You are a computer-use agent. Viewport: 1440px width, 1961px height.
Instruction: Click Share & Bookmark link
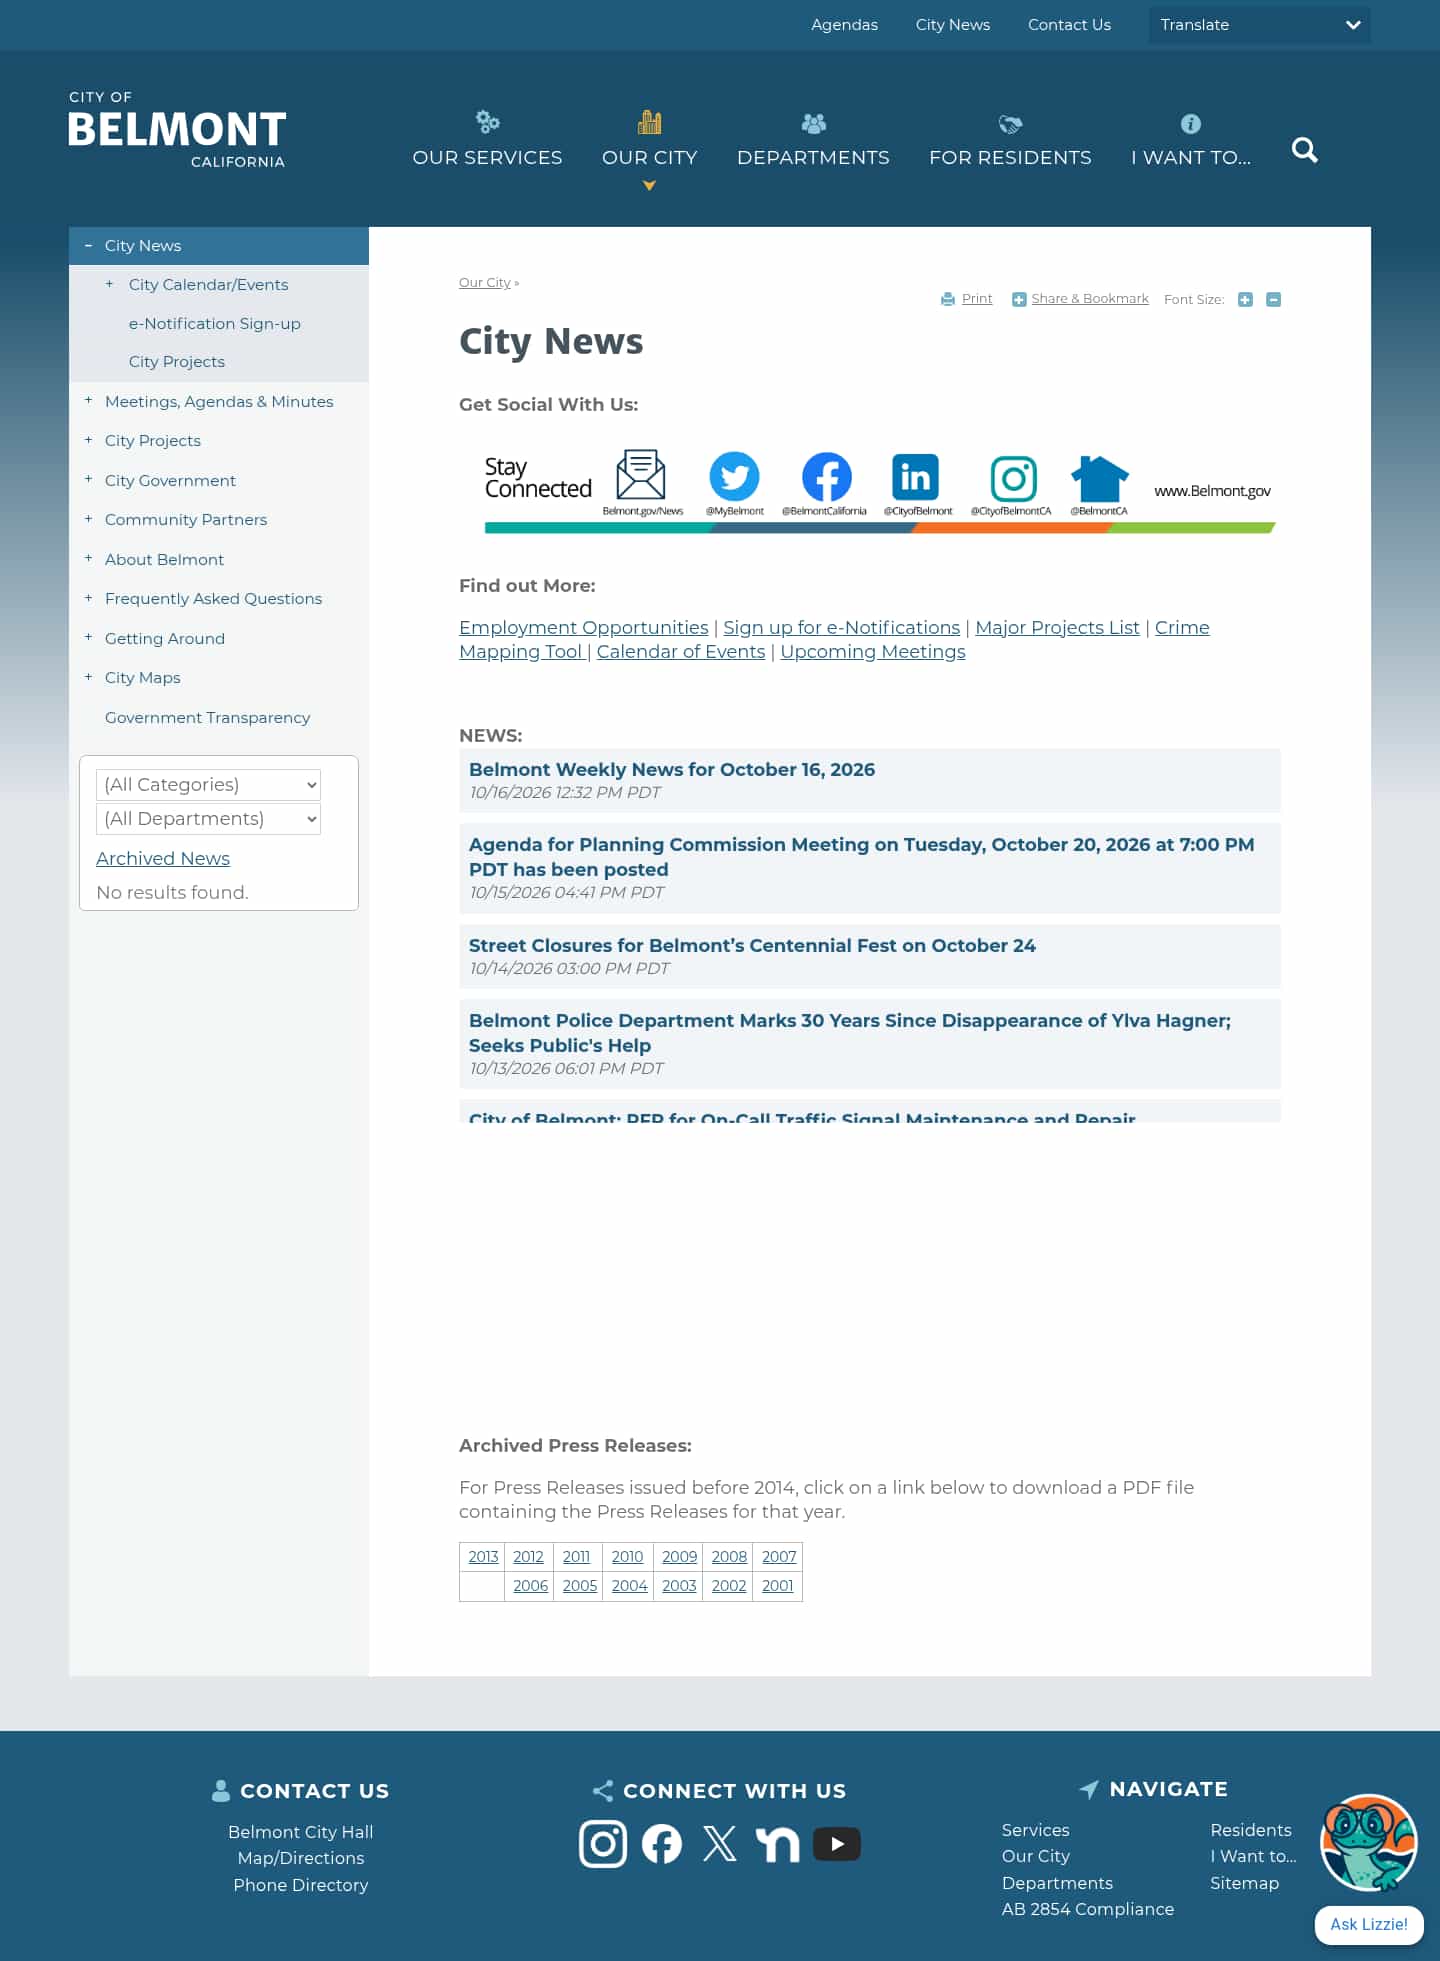tap(1089, 298)
